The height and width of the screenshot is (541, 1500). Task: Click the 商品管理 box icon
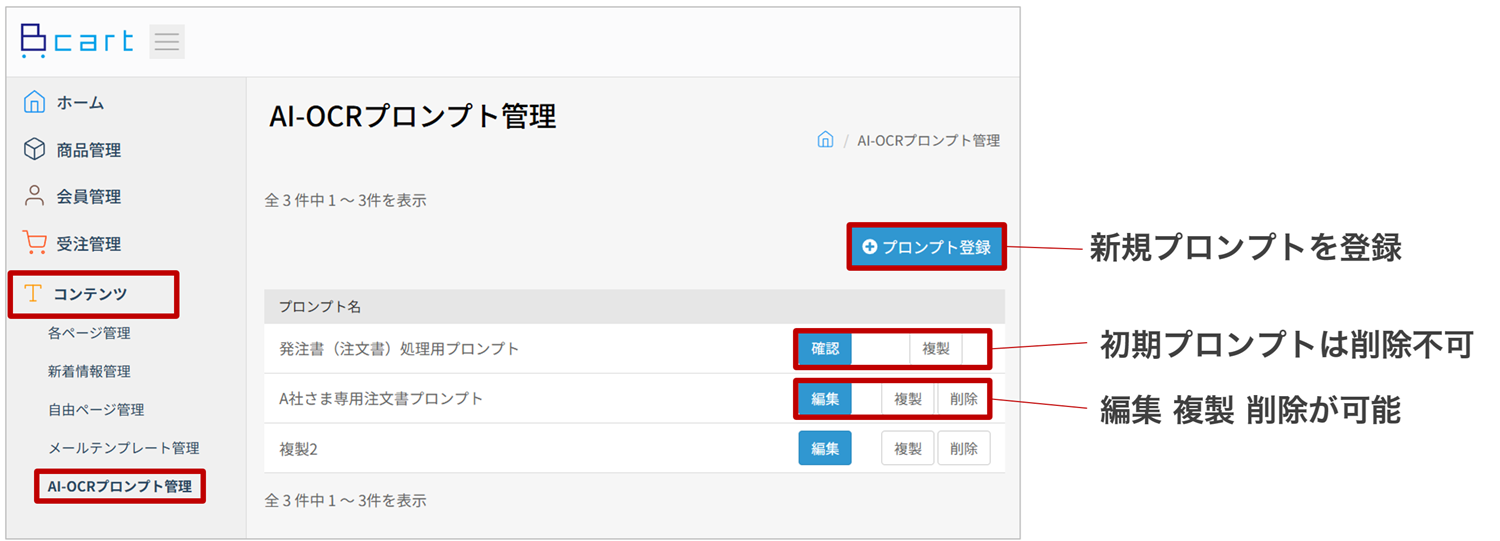pyautogui.click(x=34, y=150)
